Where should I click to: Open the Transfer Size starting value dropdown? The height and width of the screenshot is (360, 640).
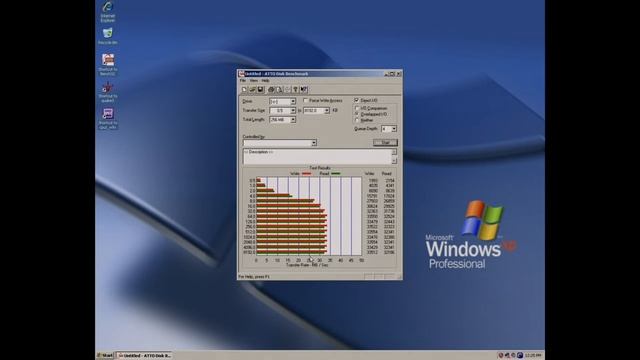tap(293, 111)
